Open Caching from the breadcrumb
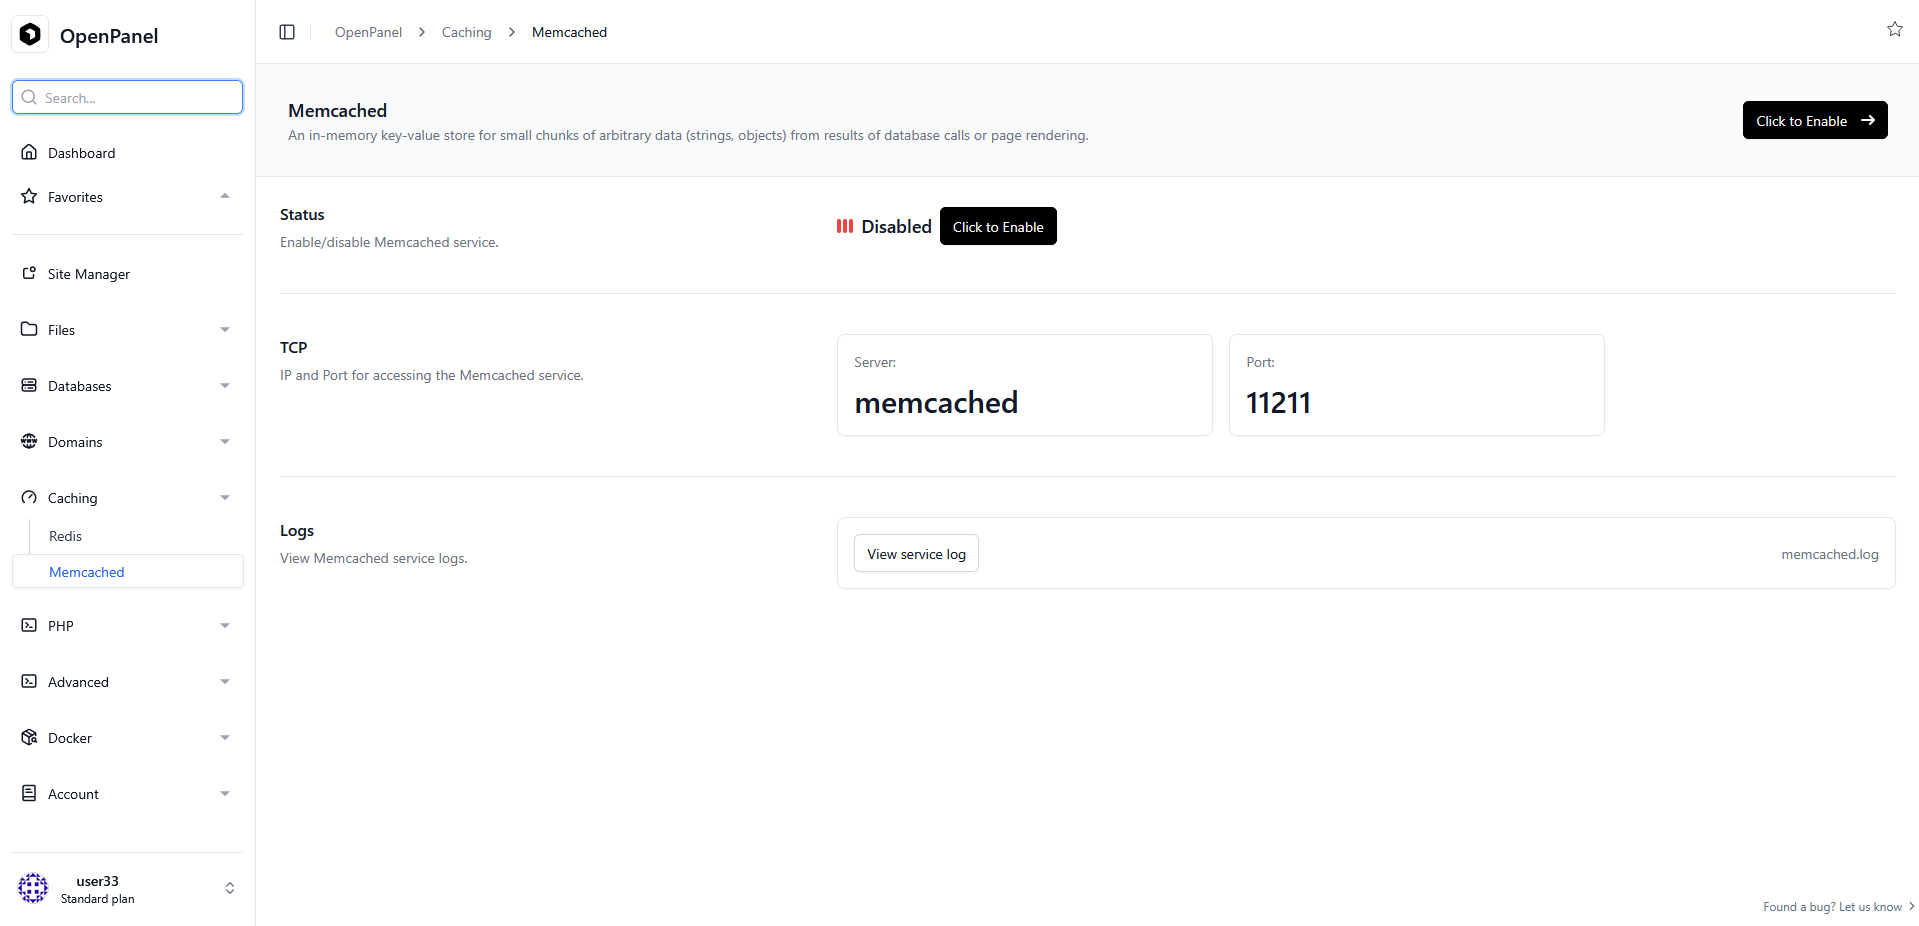The image size is (1919, 926). coord(466,31)
